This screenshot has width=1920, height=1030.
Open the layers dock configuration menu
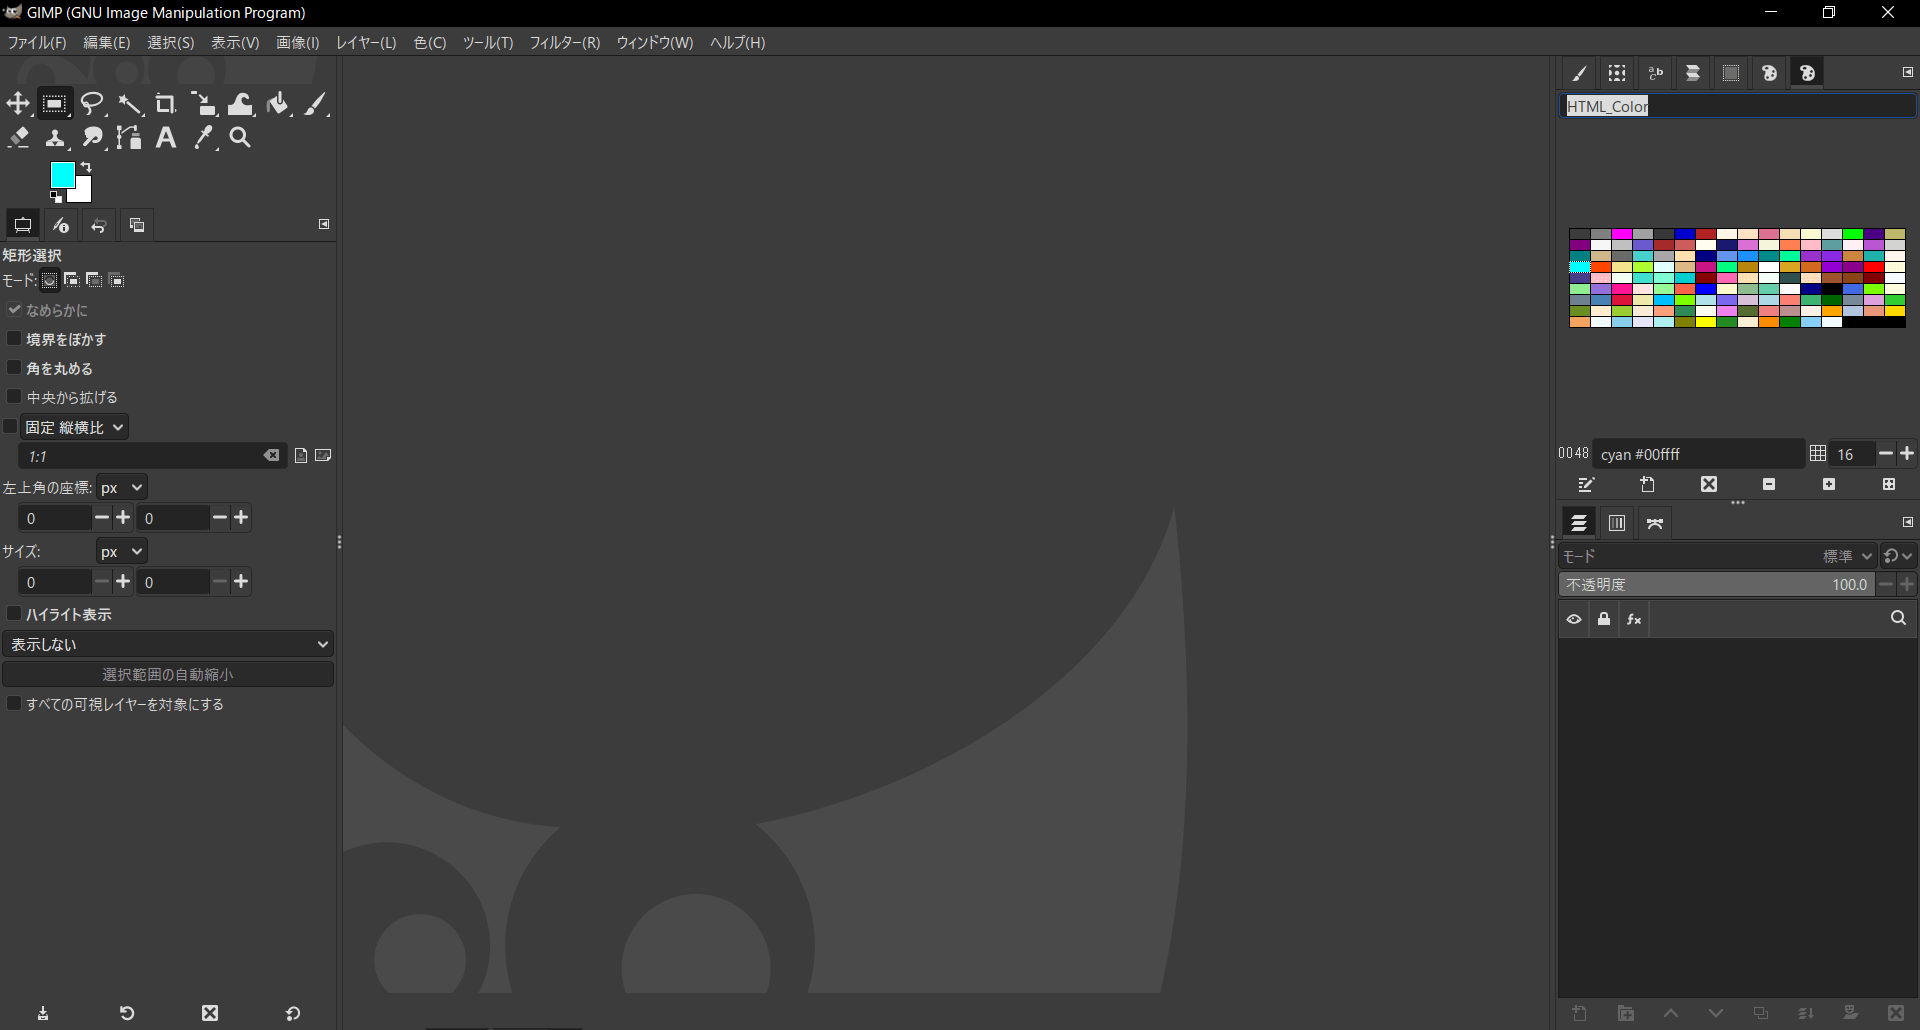tap(1907, 522)
